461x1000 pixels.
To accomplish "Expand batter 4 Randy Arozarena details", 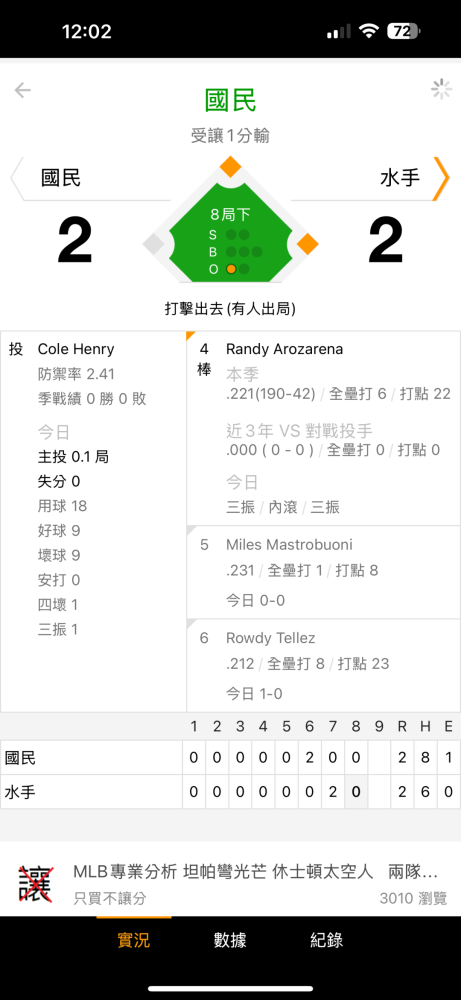I will 323,428.
